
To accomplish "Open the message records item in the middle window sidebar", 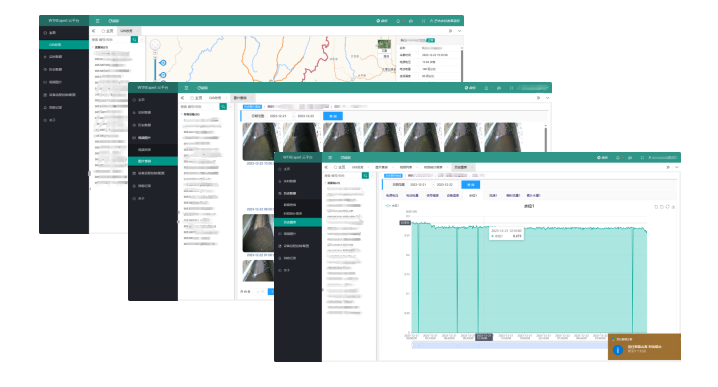I will point(153,186).
